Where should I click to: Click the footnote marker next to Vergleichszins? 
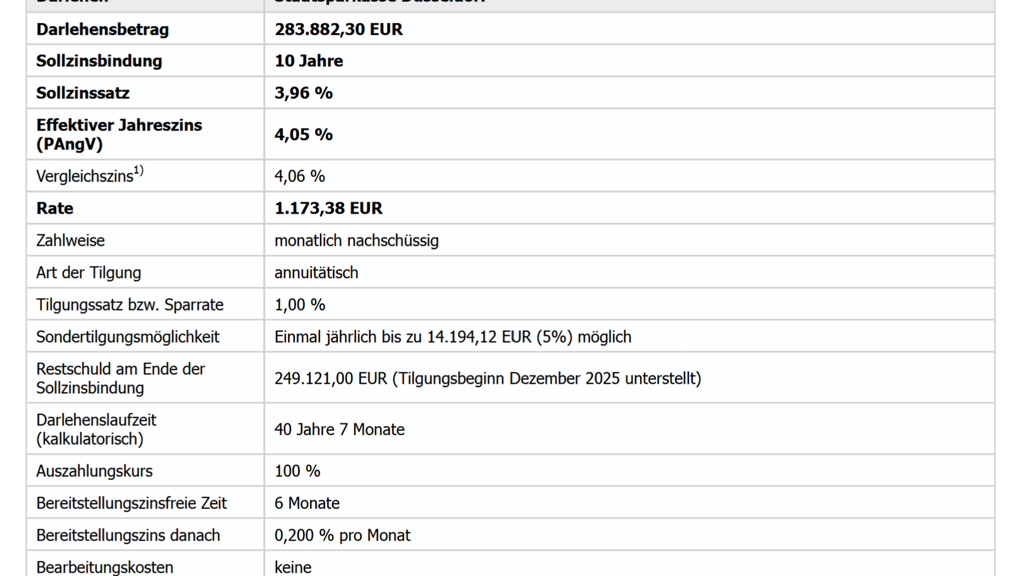coord(140,171)
